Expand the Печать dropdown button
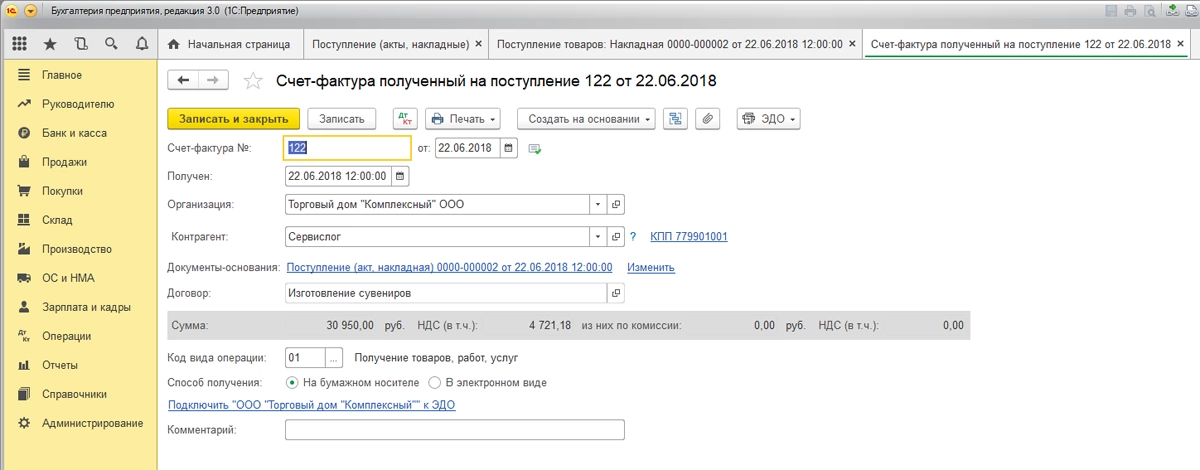 point(463,118)
